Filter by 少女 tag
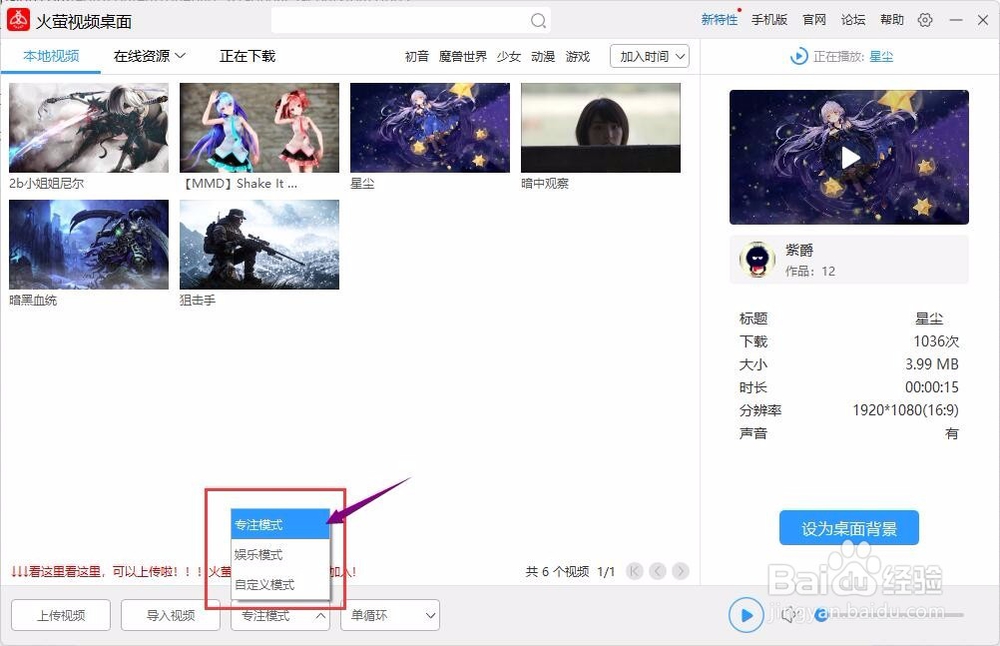 [509, 57]
